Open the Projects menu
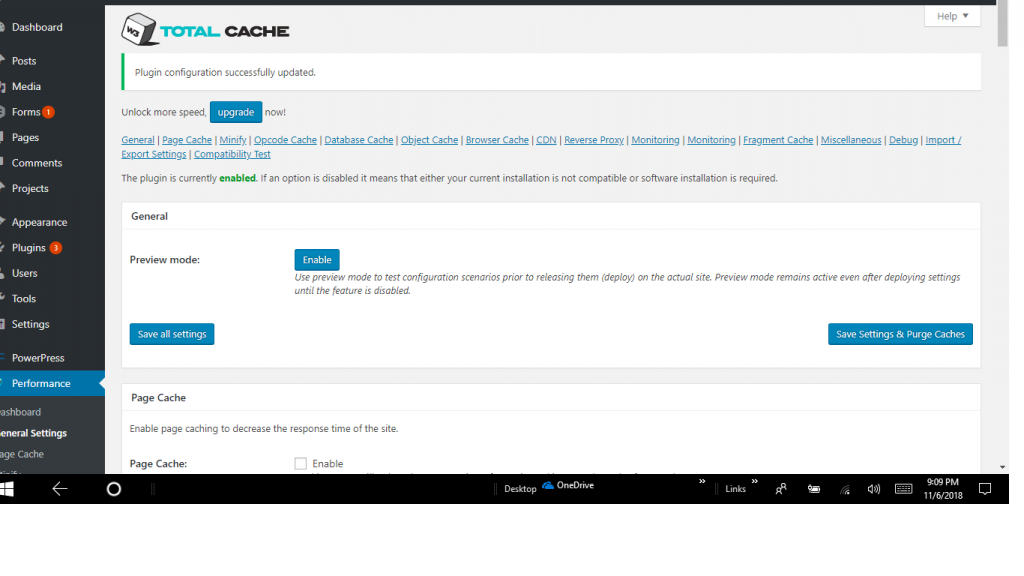1024x576 pixels. point(30,188)
